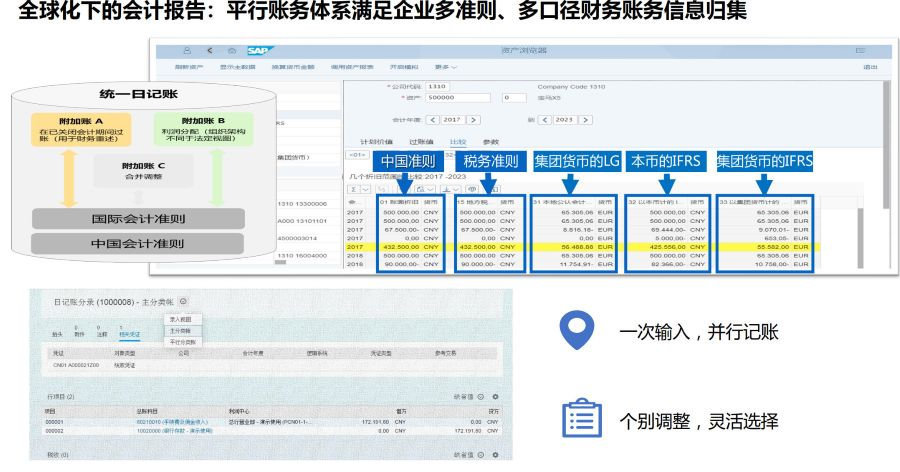Click the icon at right end of SAP header
The width and height of the screenshot is (900, 472).
click(860, 51)
